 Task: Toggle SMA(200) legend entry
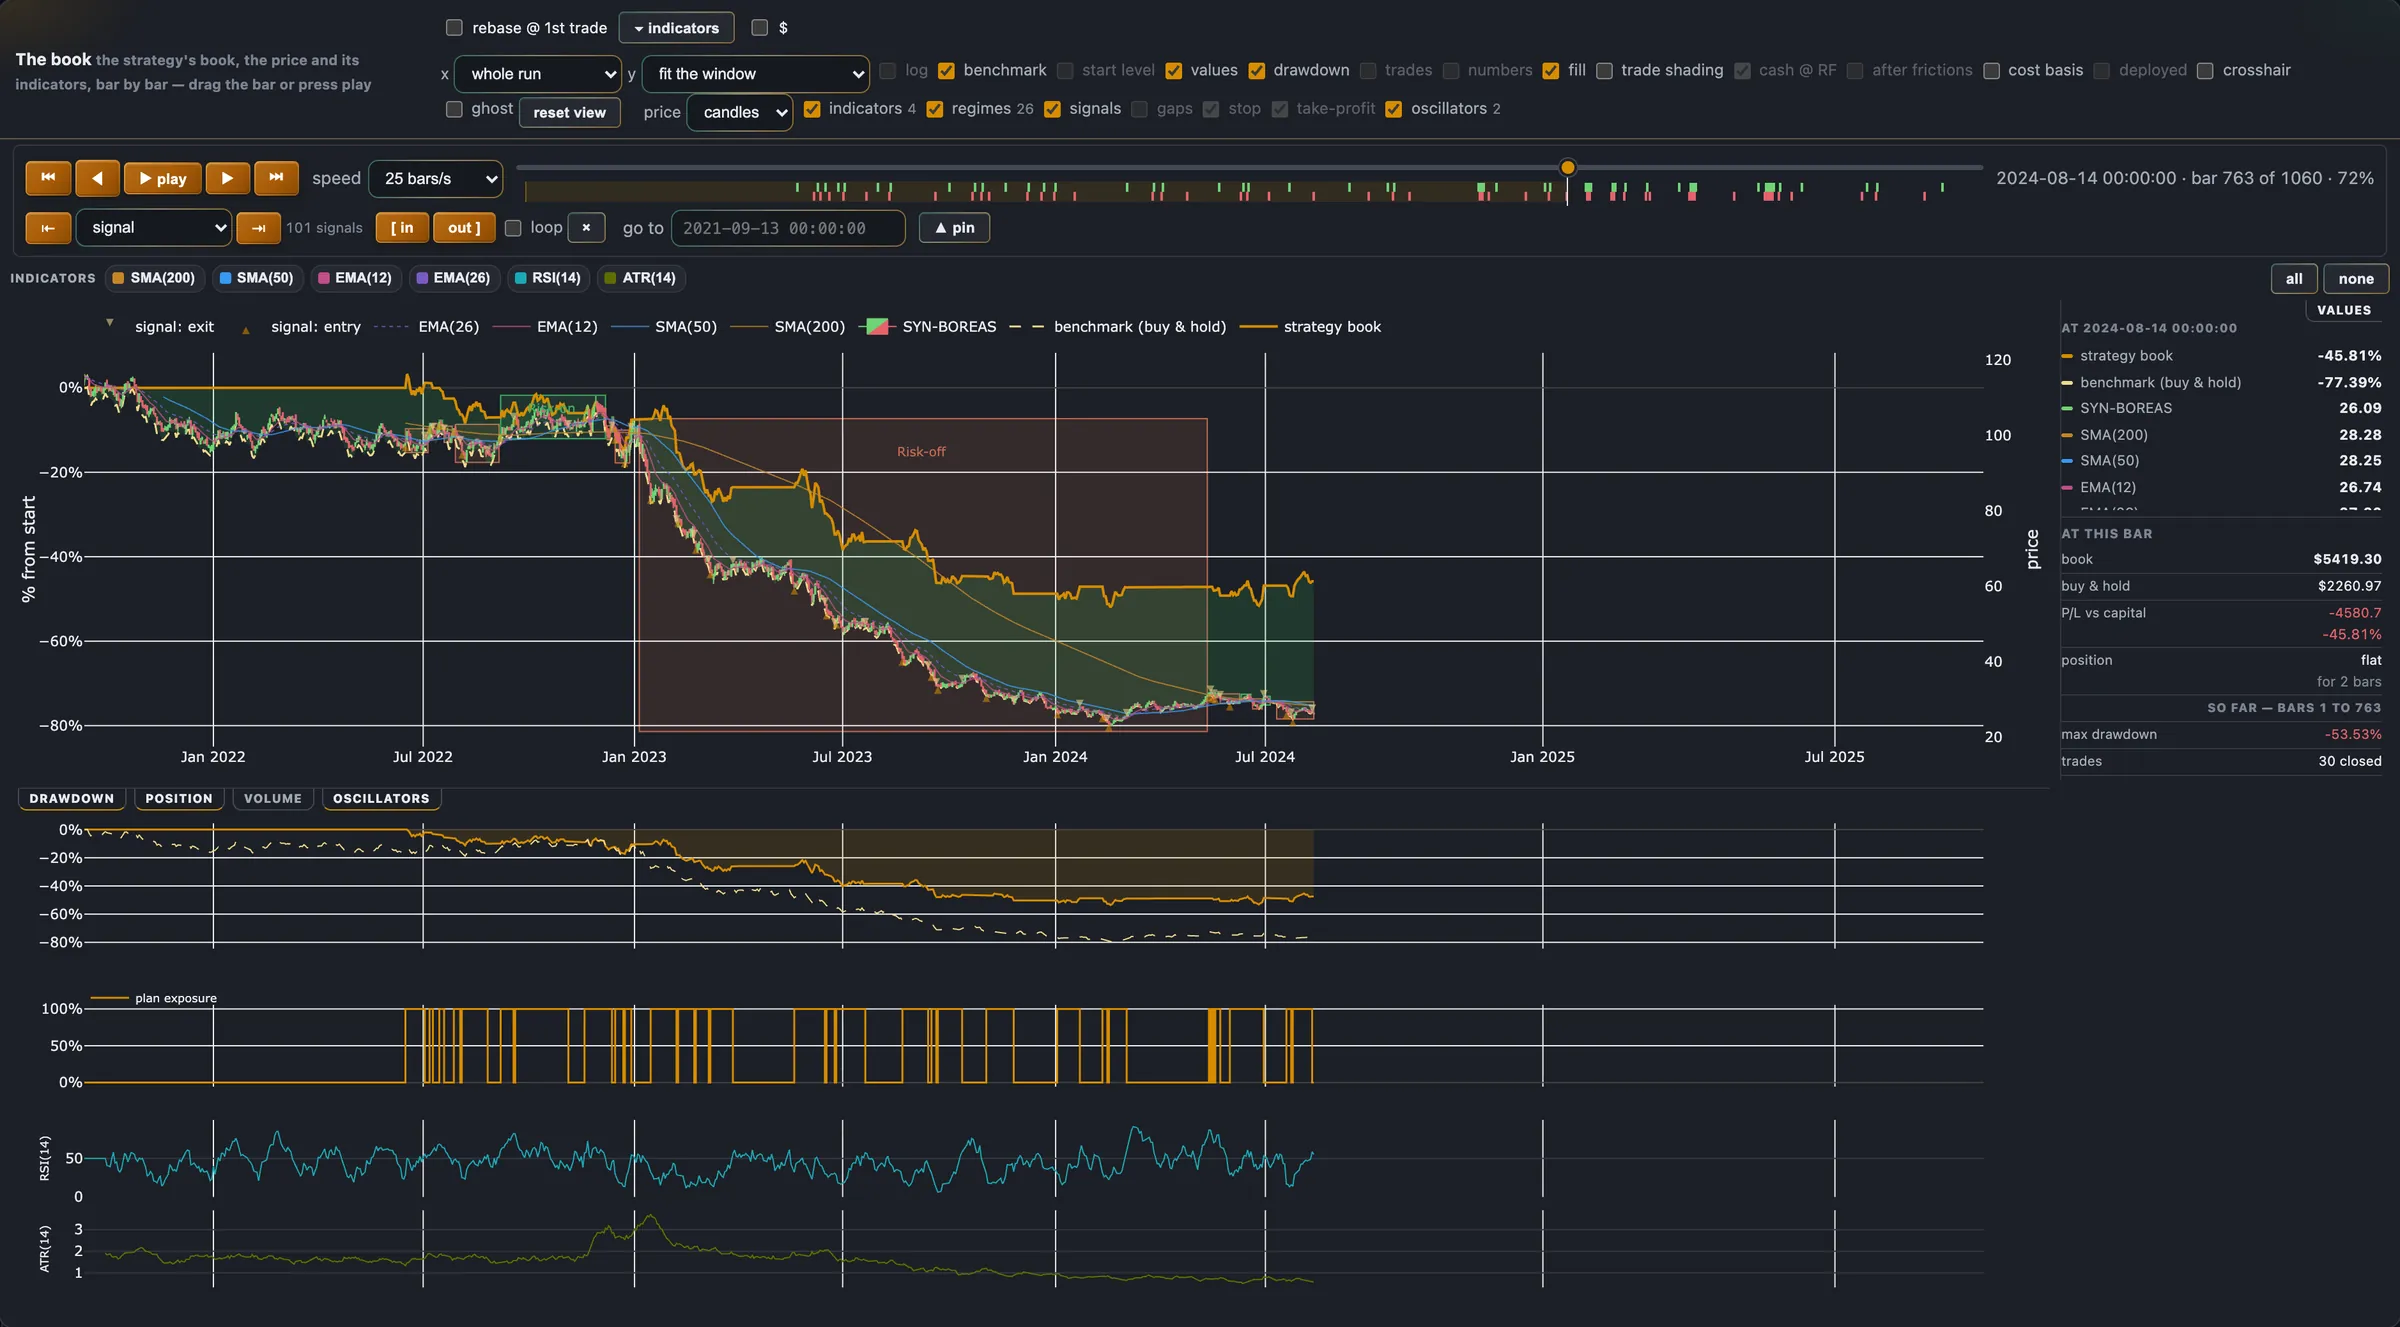pyautogui.click(x=788, y=327)
